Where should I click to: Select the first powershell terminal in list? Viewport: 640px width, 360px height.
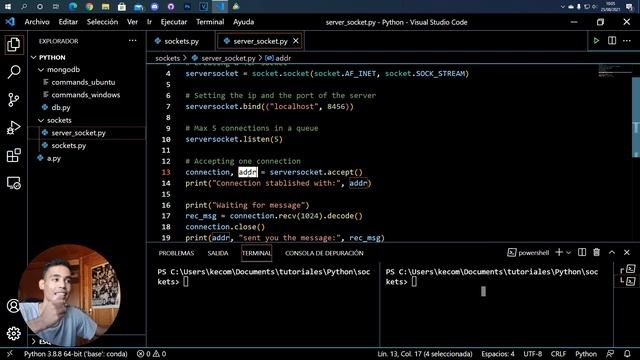[x=628, y=269]
